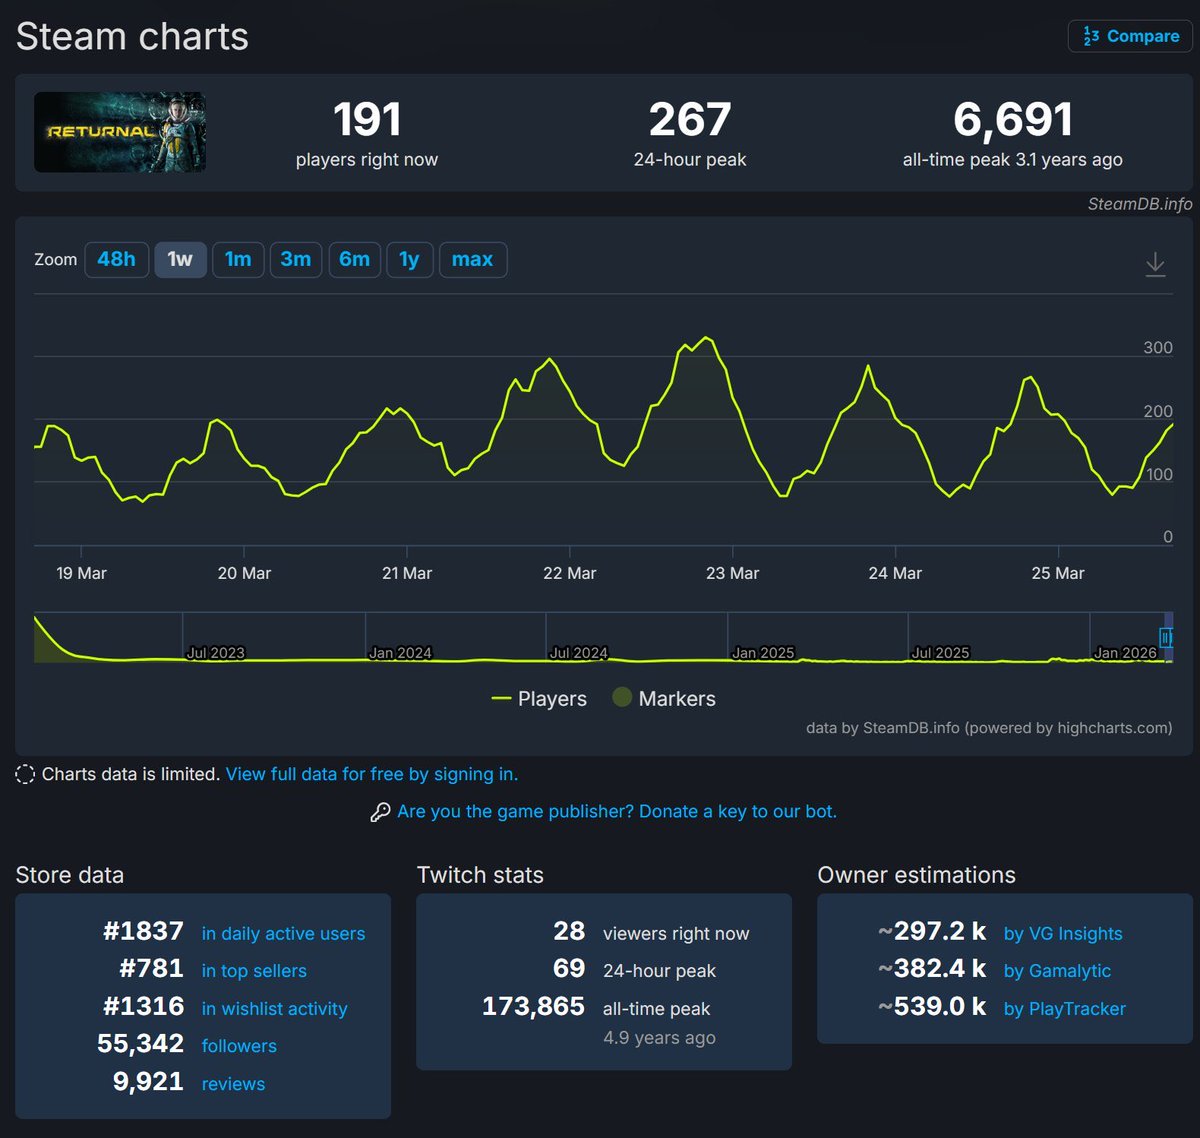Click the 191 players right now value
The width and height of the screenshot is (1200, 1138).
[x=367, y=120]
